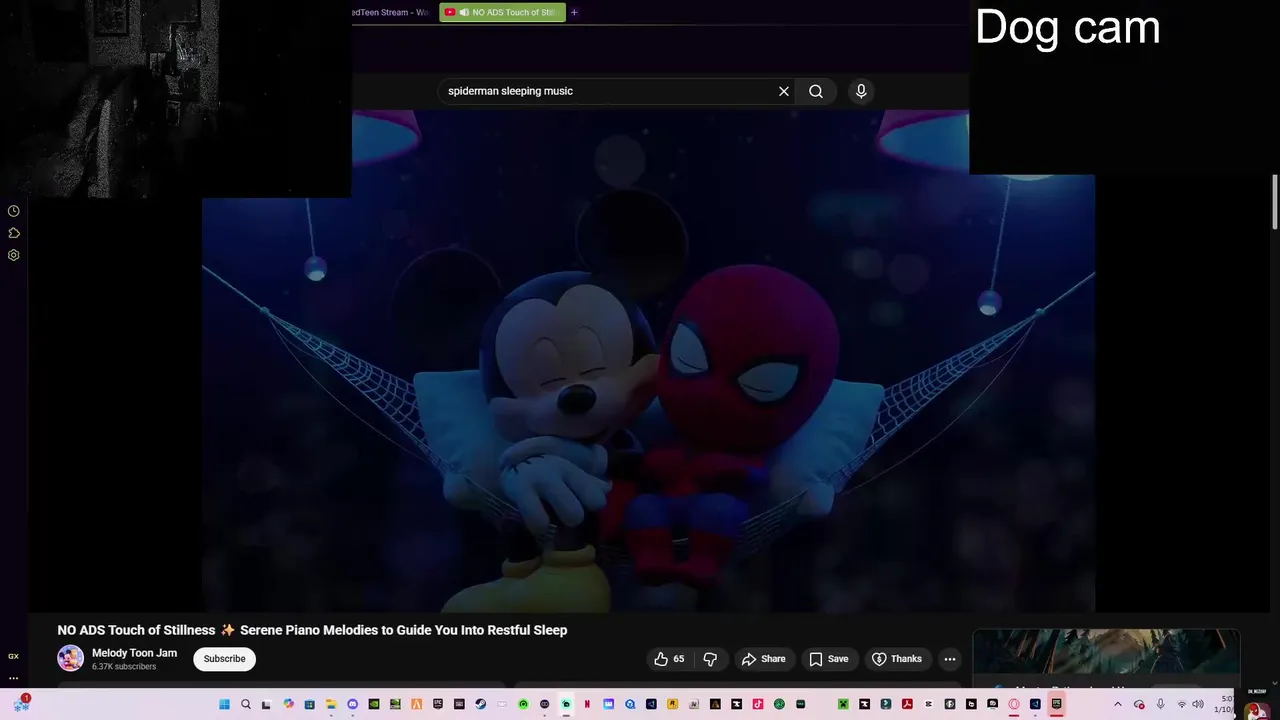
Task: Open microphone tray icon
Action: [1160, 704]
